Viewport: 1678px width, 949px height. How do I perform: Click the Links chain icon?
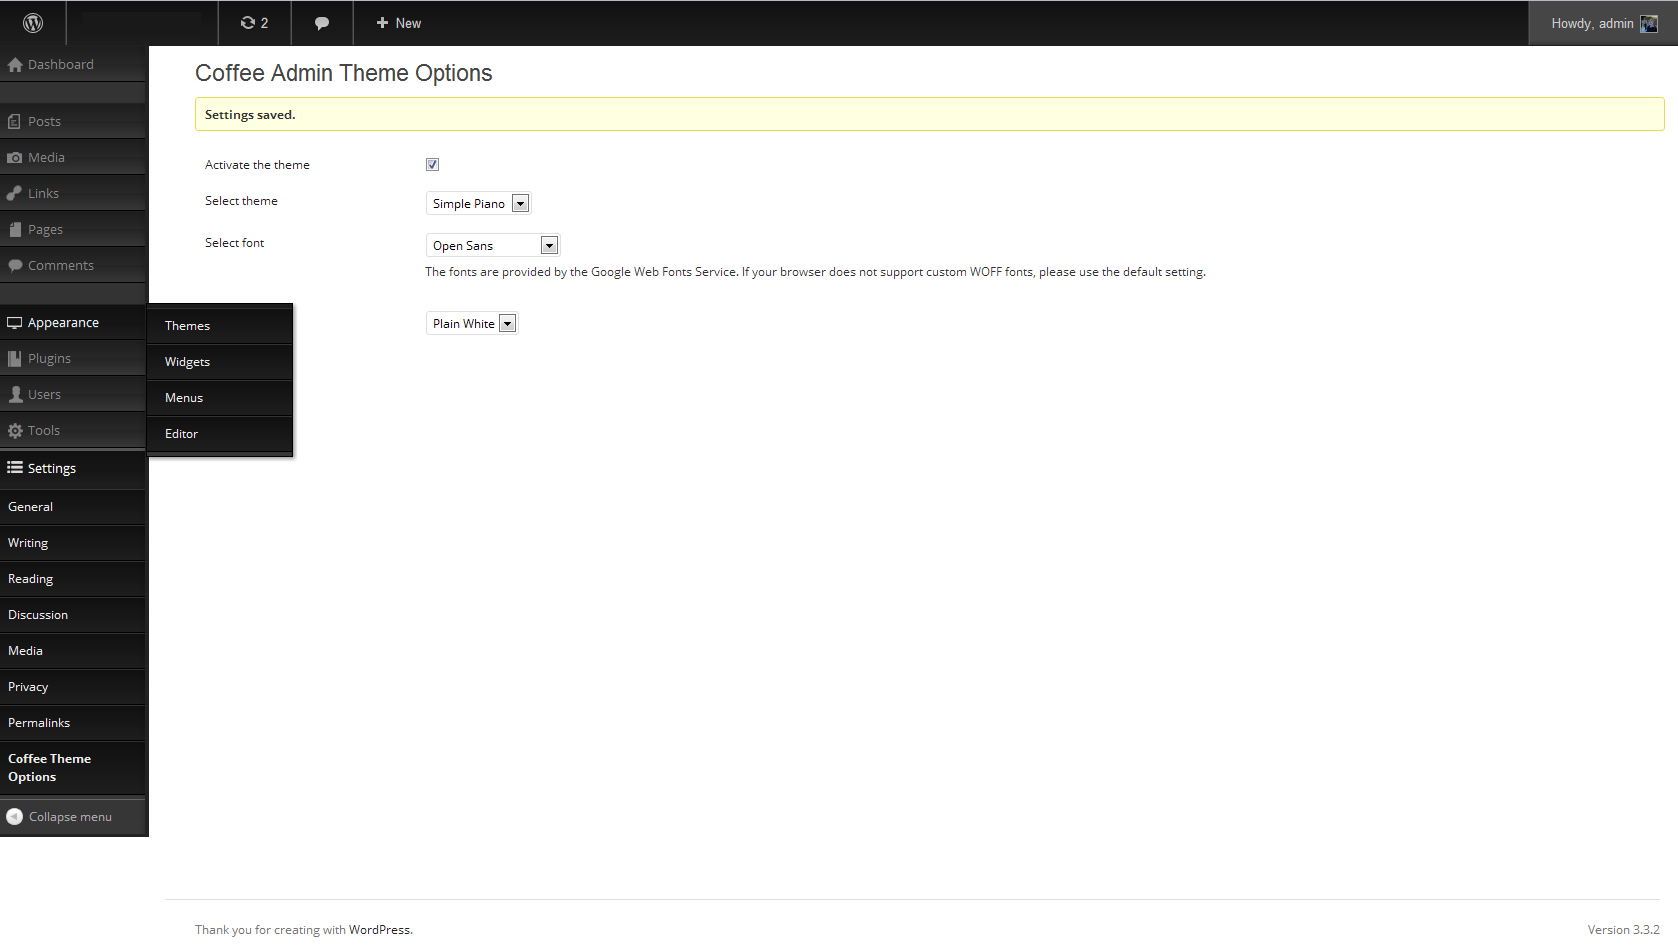[15, 194]
